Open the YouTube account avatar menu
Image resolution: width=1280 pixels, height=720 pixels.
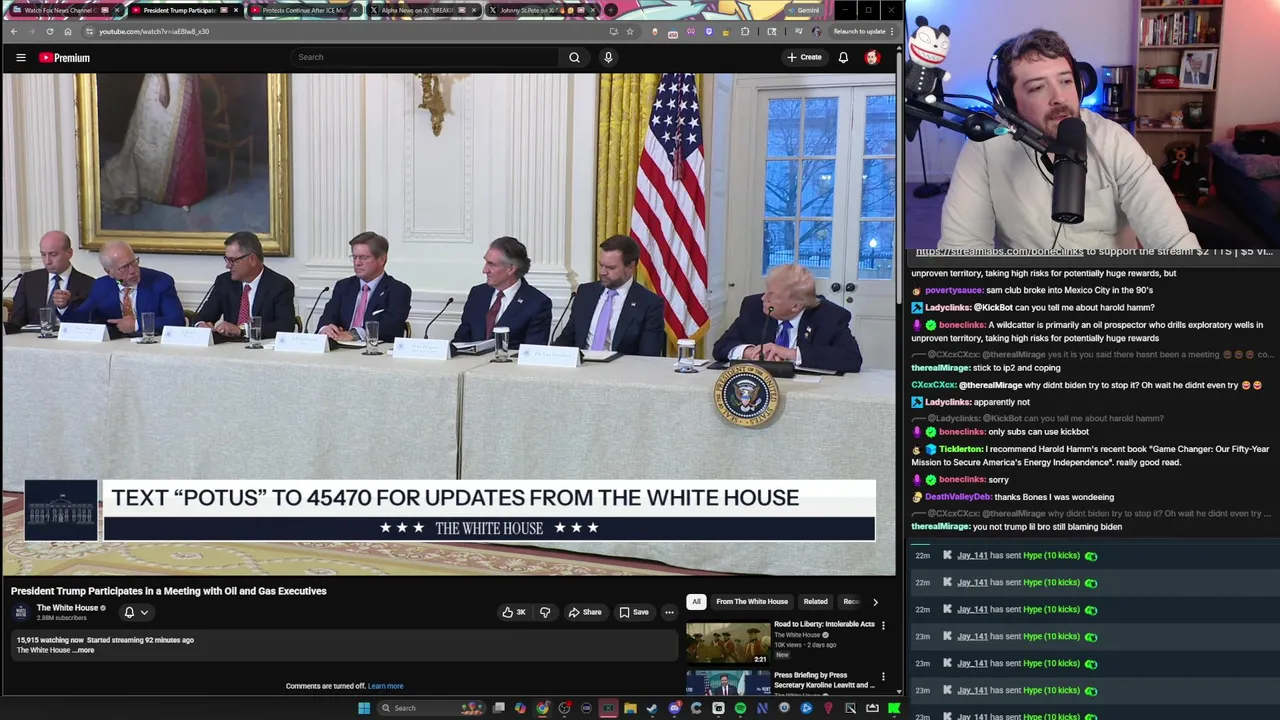(x=872, y=57)
